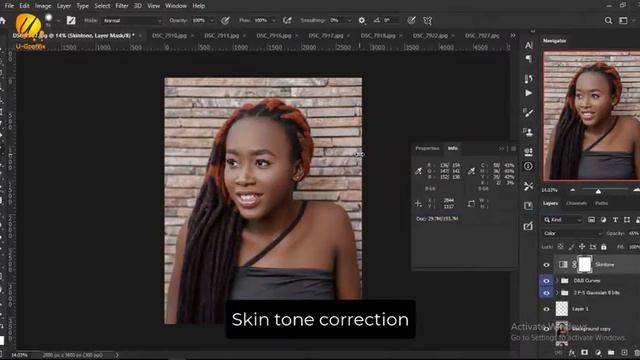The width and height of the screenshot is (640, 360).
Task: Open smoothing options gear icon
Action: pos(362,20)
